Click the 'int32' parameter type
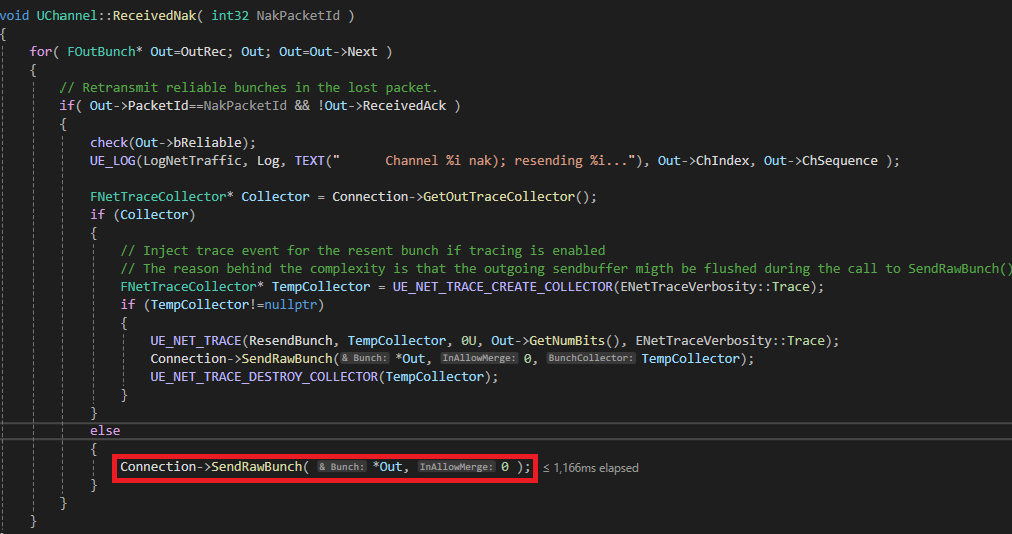The height and width of the screenshot is (534, 1012). coord(230,15)
